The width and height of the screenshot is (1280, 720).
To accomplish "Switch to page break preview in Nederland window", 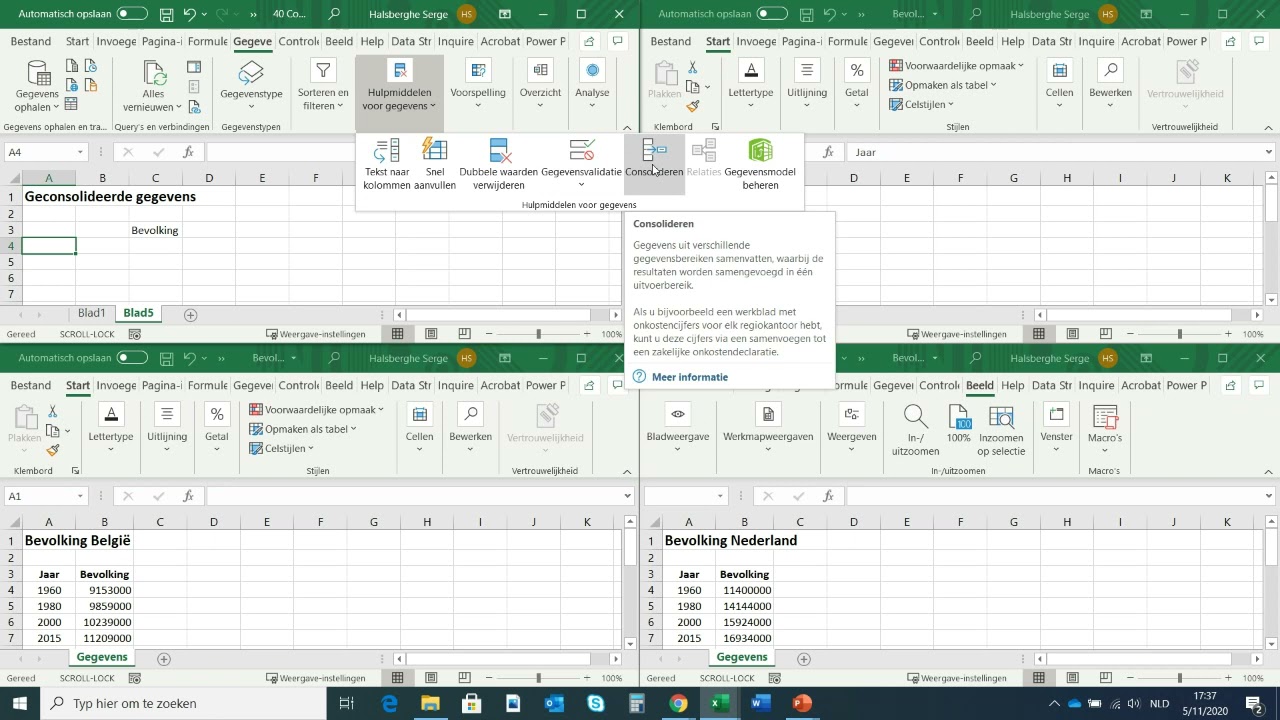I will click(1105, 678).
